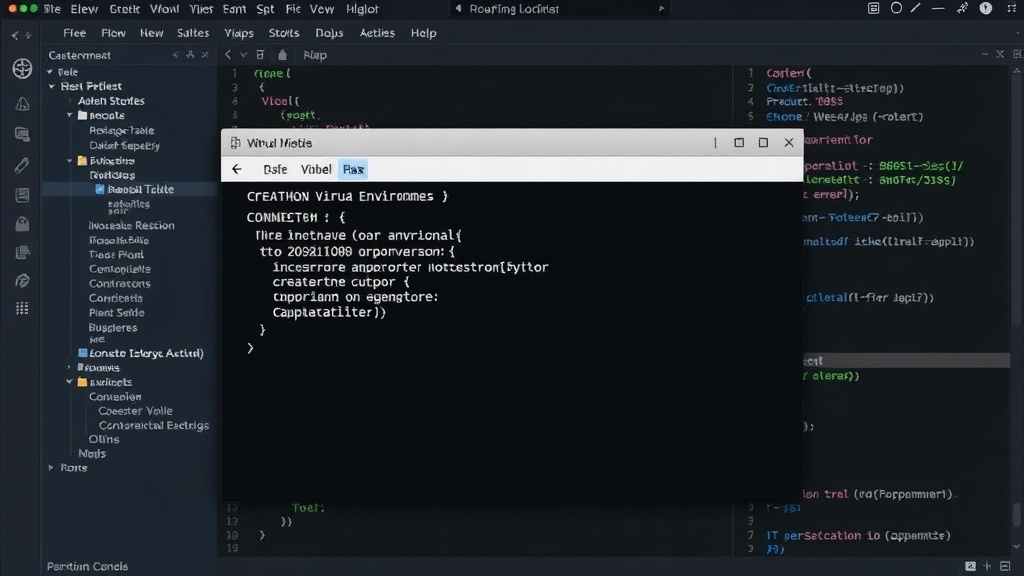Viewport: 1024px width, 576px height.
Task: Select the lnoteatte Rection tree item
Action: [131, 225]
